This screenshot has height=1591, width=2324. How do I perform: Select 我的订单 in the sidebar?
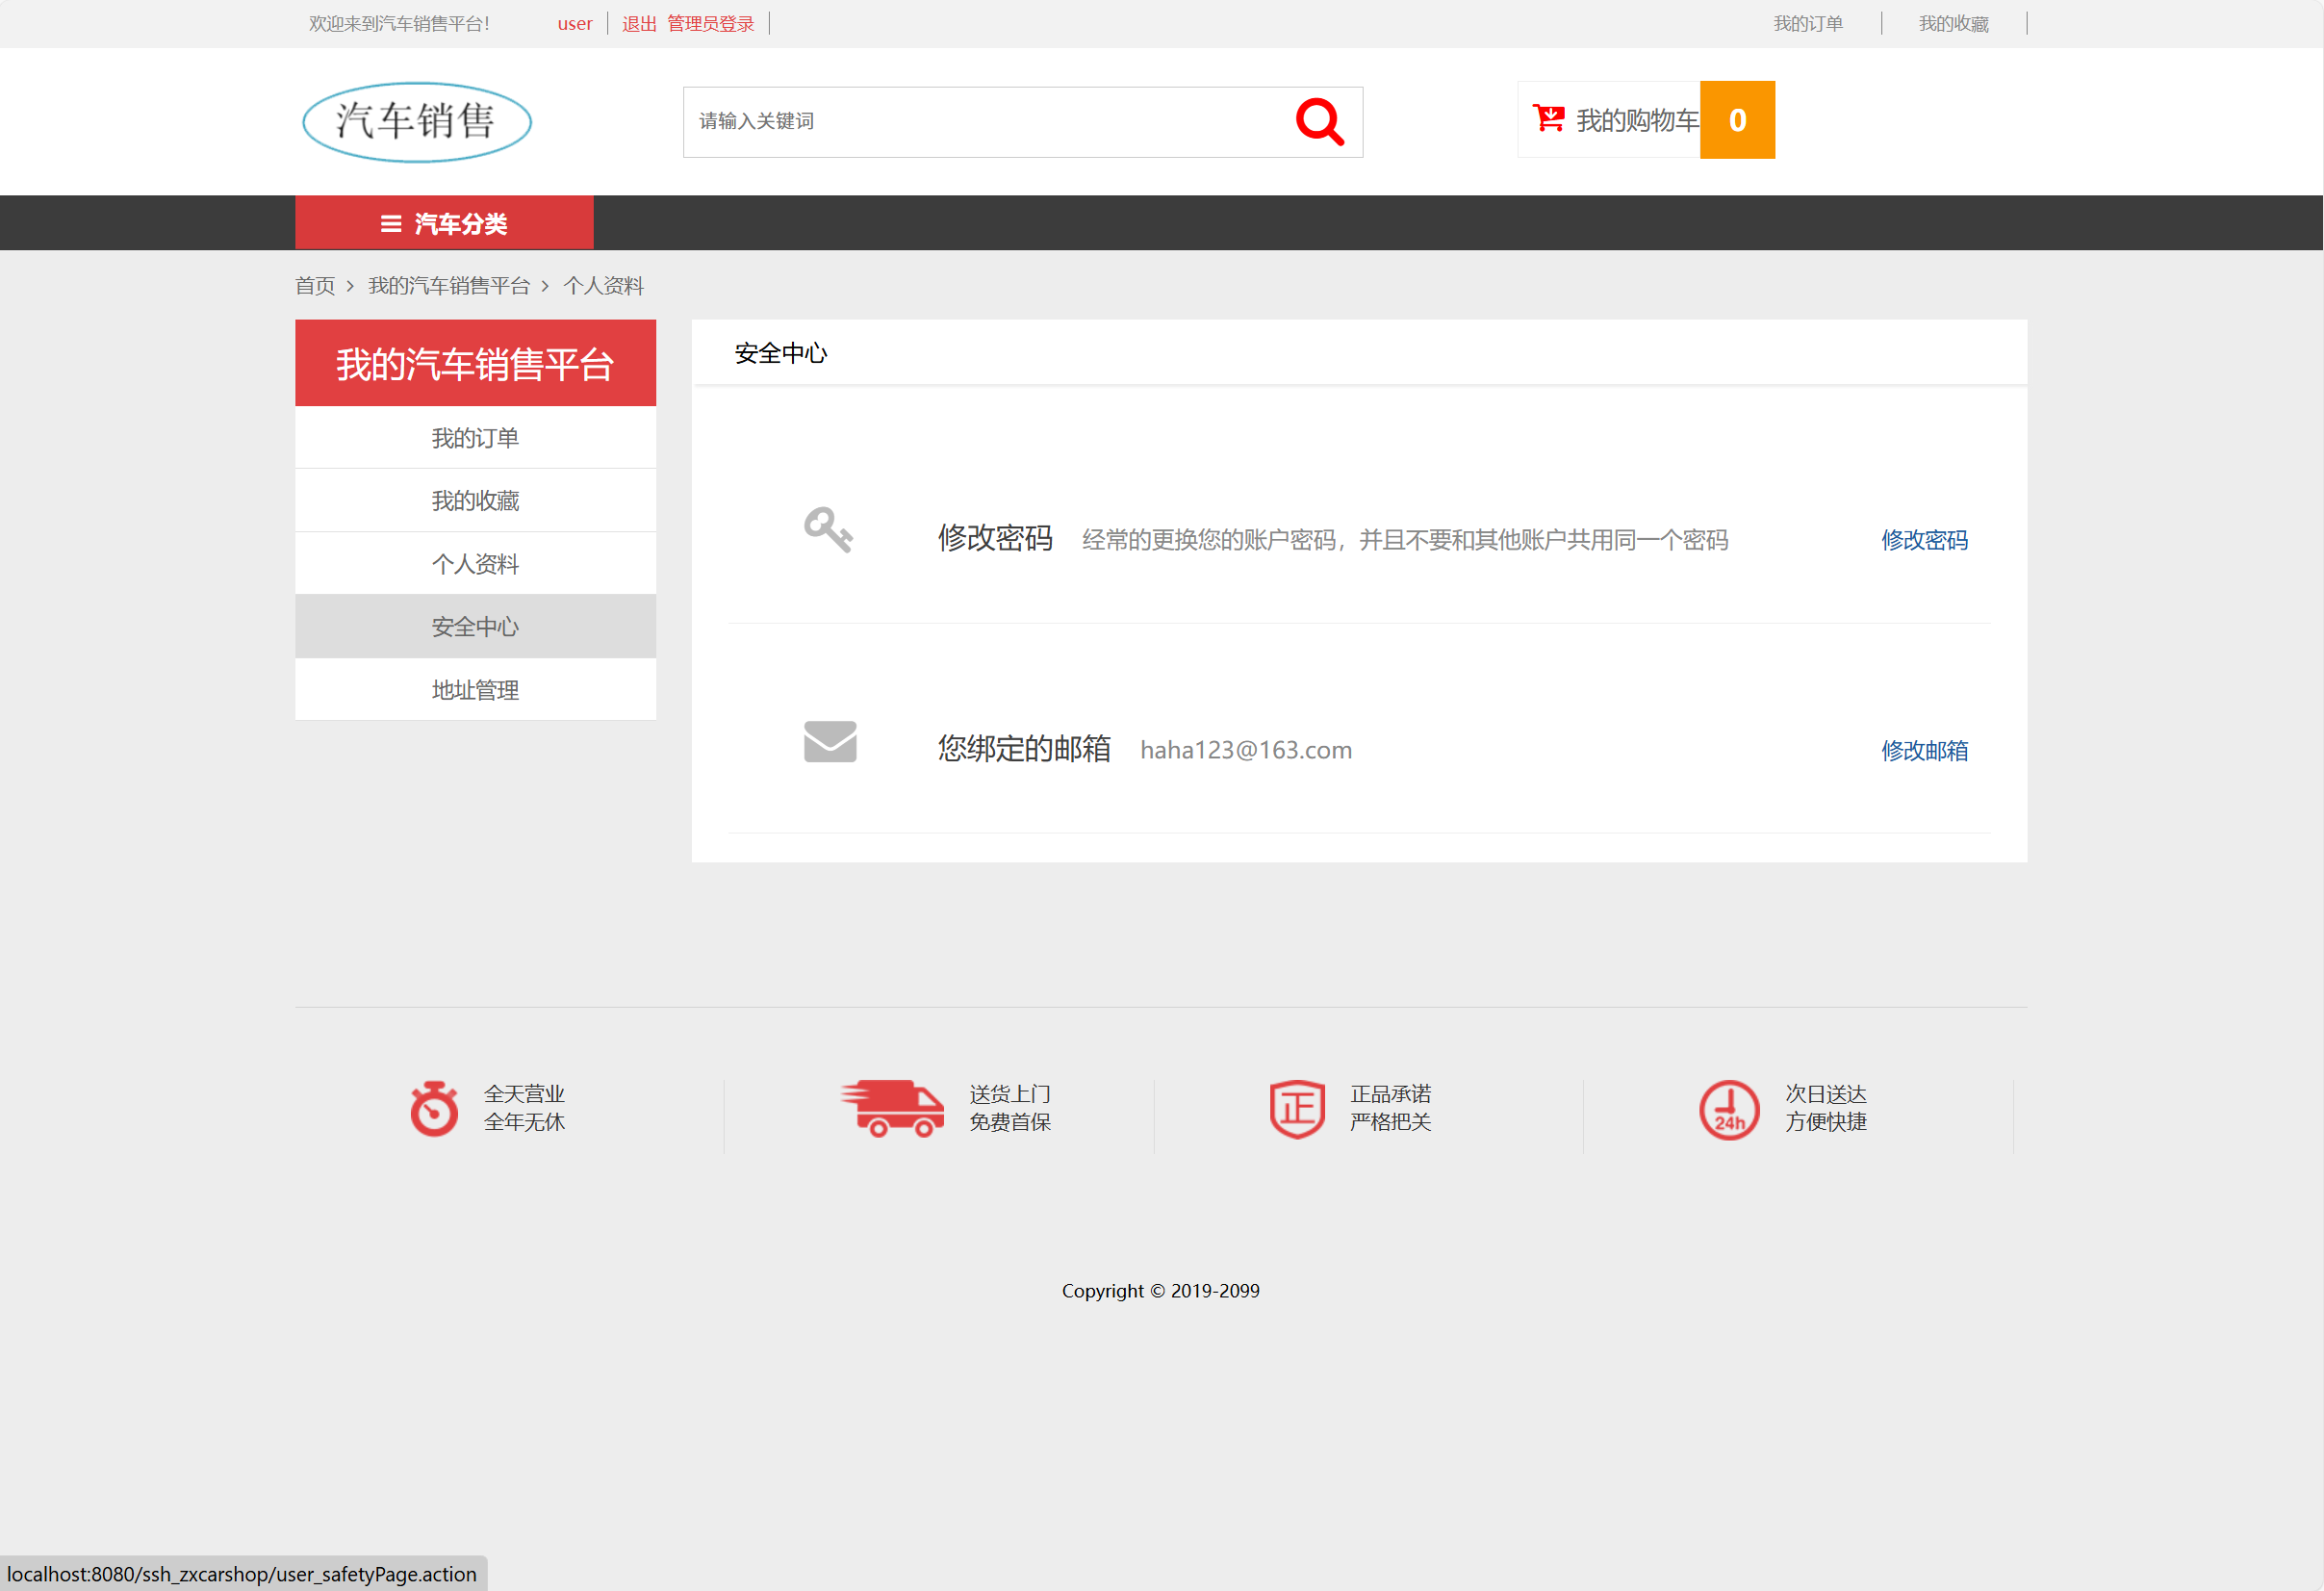click(474, 437)
